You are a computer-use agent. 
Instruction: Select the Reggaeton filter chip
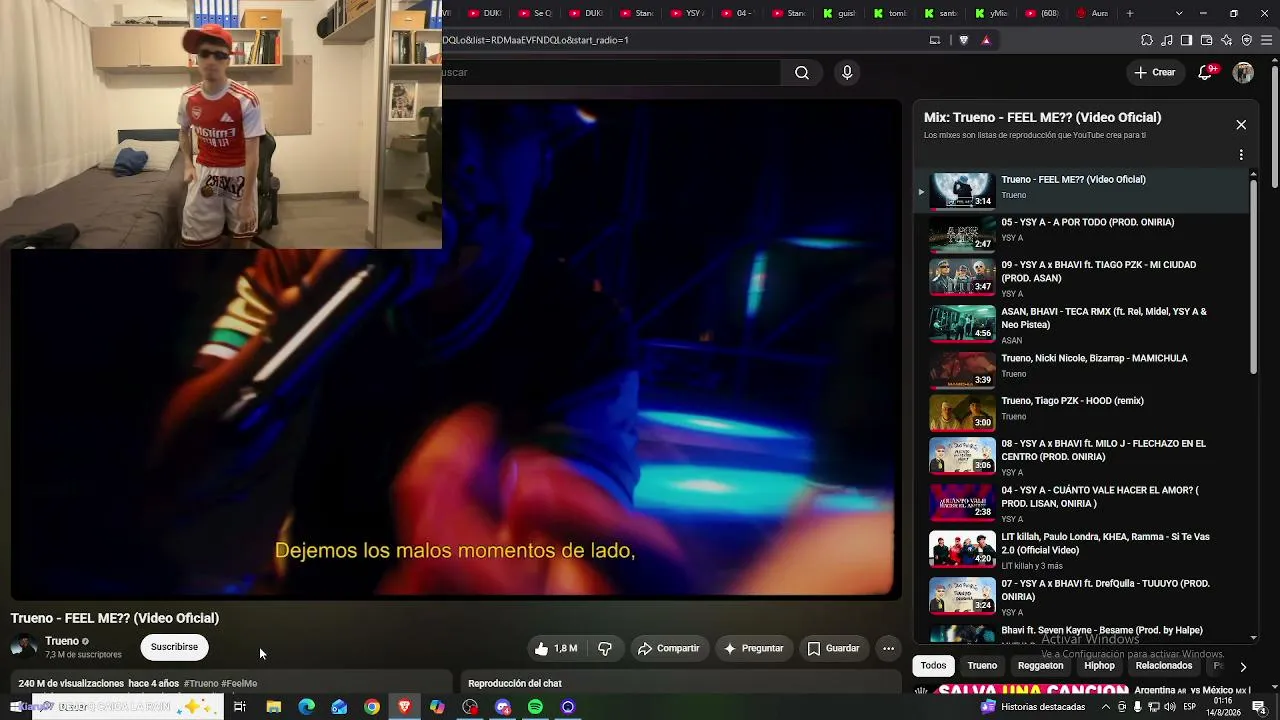pos(1040,666)
